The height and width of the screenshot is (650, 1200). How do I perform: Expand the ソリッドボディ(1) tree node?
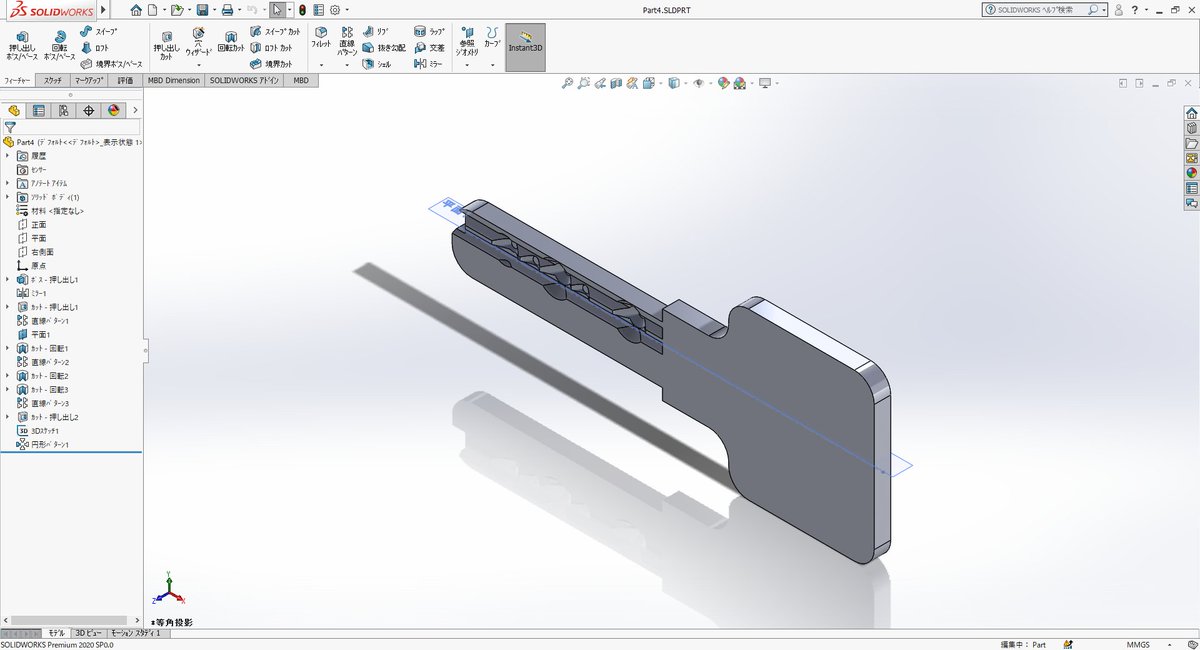point(8,197)
